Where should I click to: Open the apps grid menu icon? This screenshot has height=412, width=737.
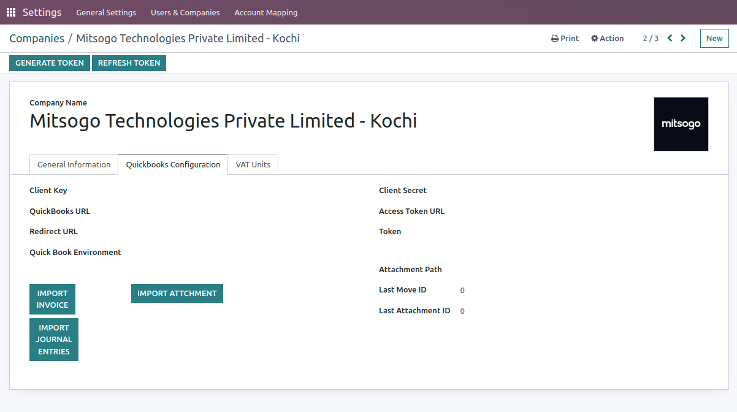click(11, 12)
